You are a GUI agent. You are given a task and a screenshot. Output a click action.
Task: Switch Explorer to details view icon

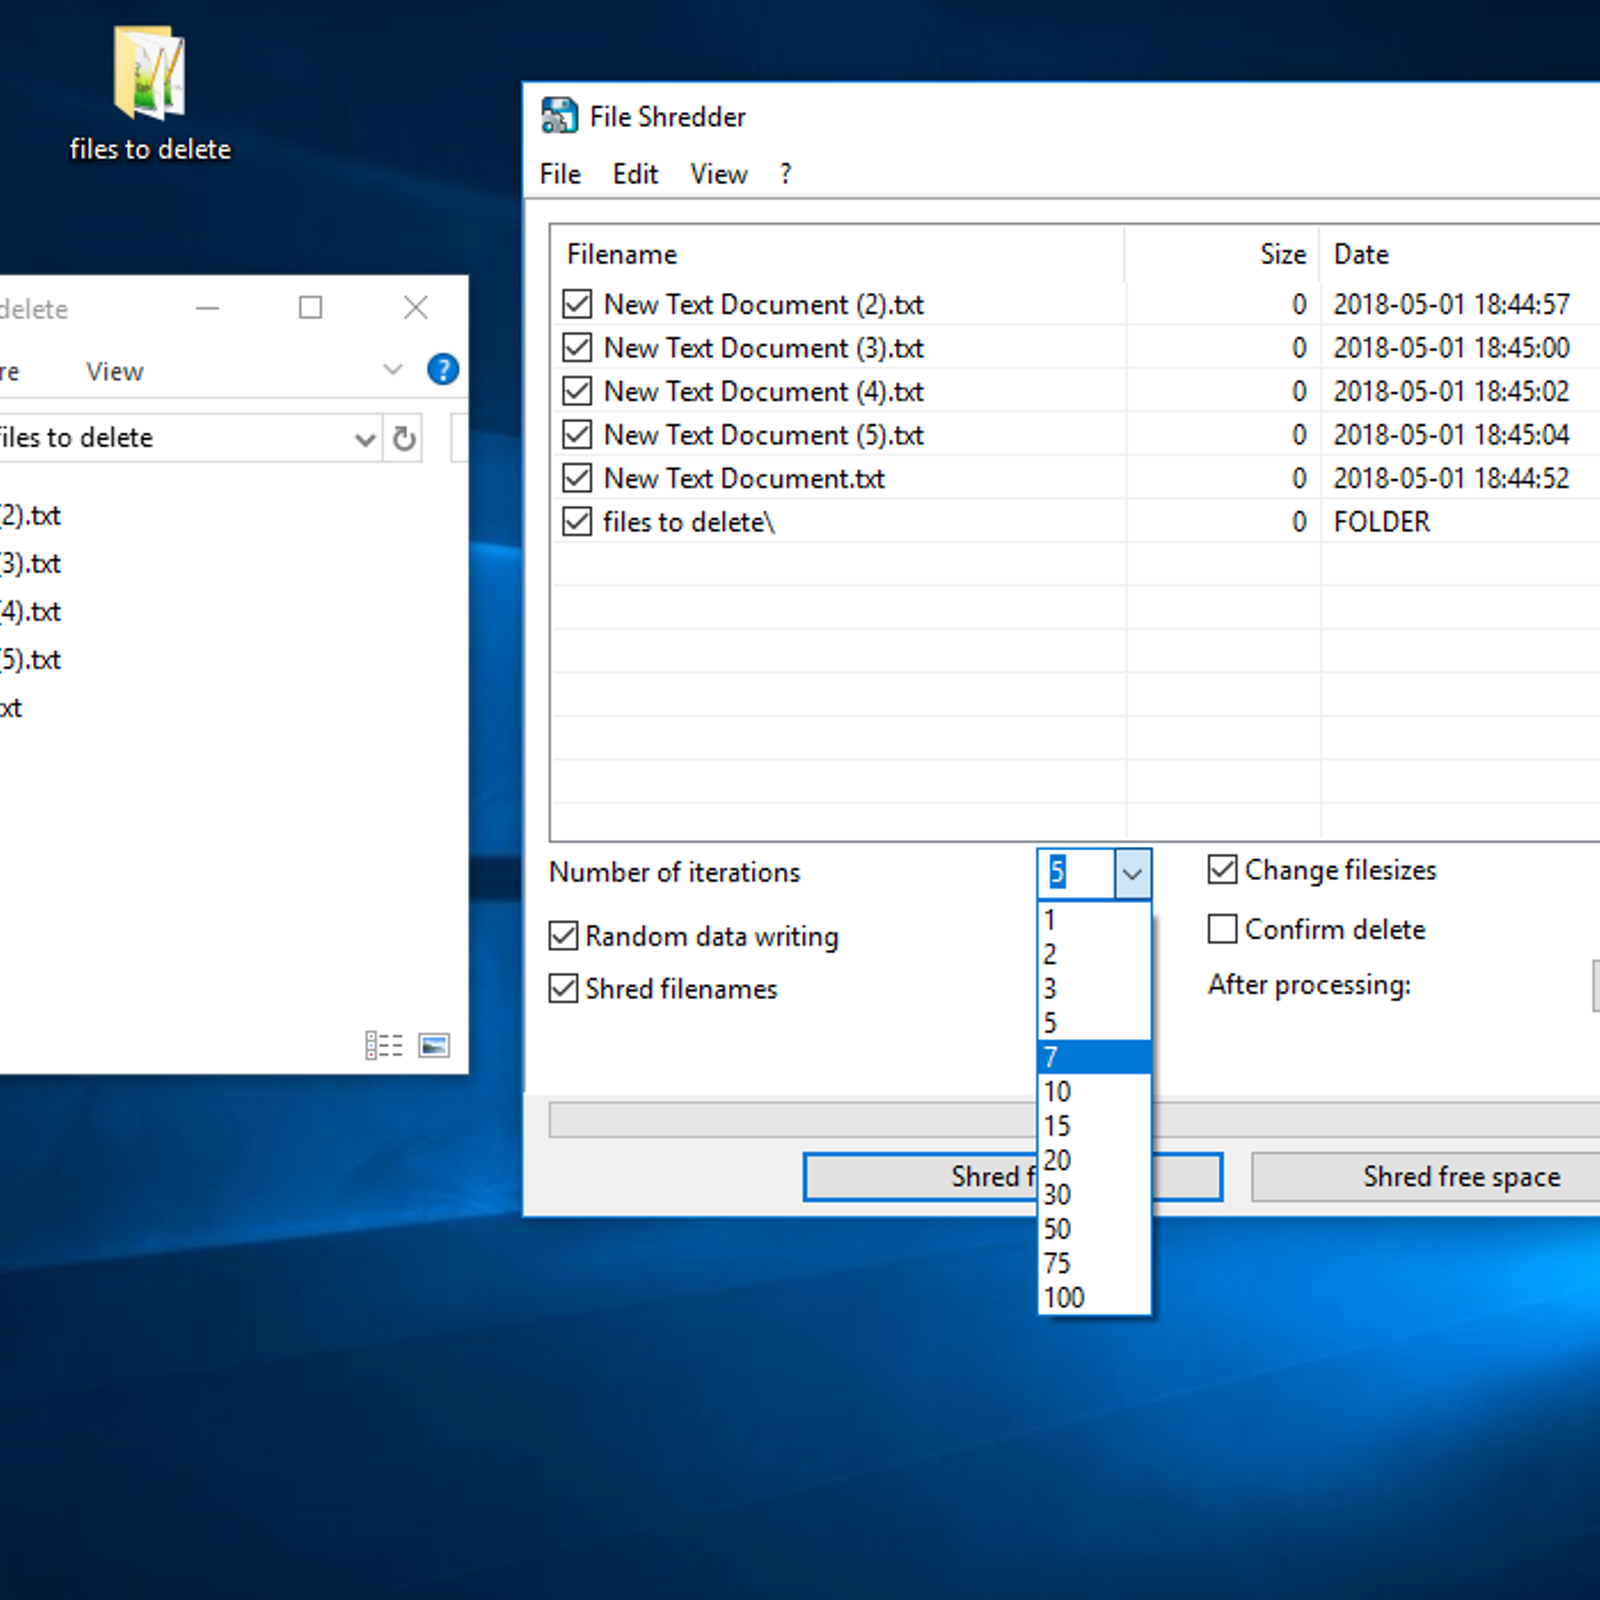(384, 1045)
